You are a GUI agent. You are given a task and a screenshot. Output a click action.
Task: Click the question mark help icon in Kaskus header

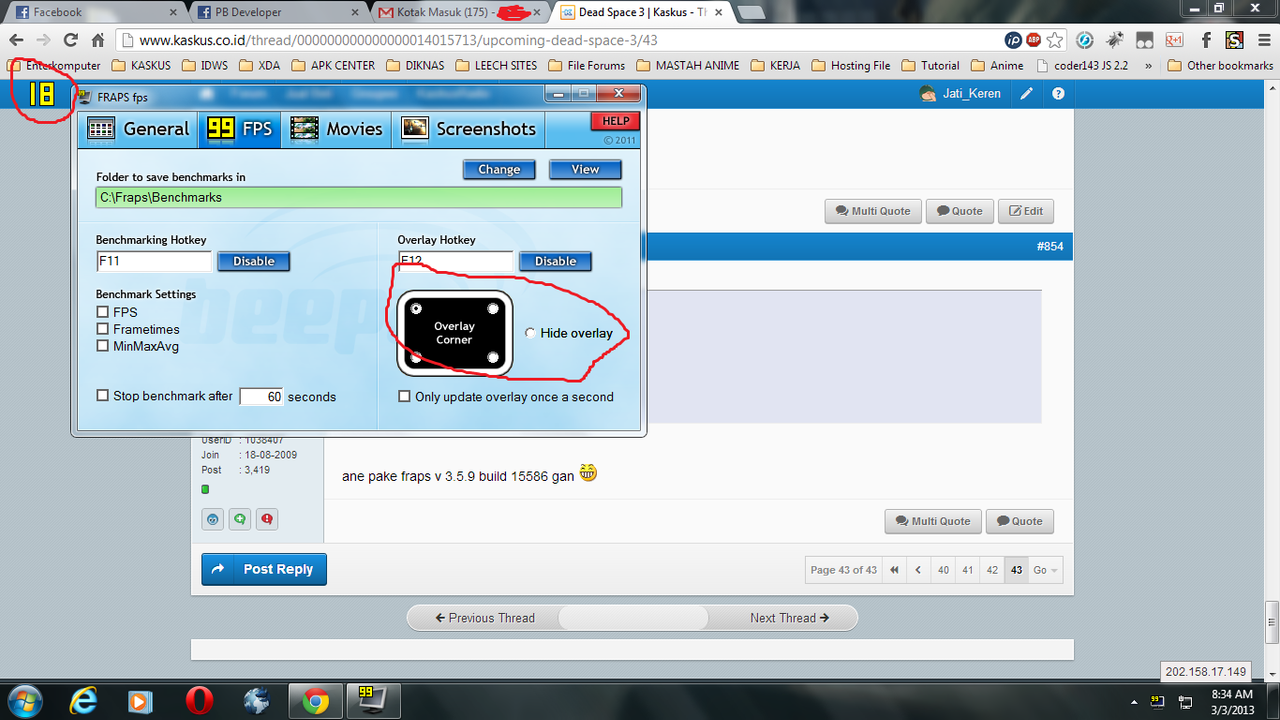(x=1058, y=94)
